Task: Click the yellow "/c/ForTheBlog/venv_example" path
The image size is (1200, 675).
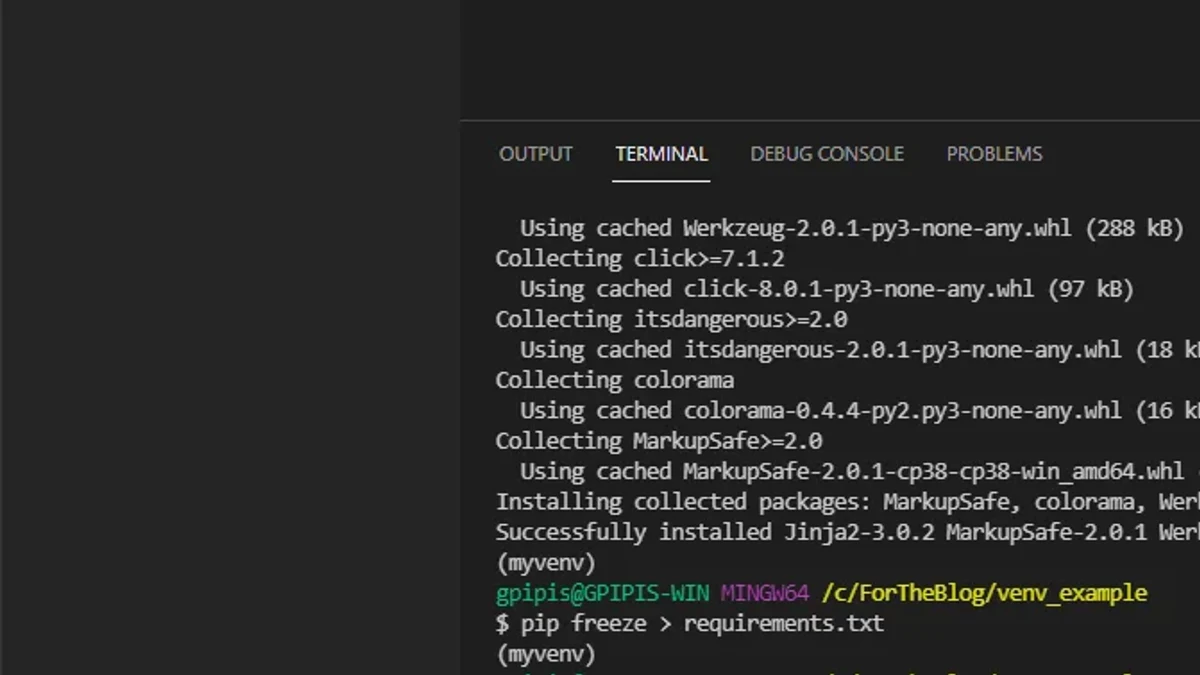Action: [x=984, y=593]
